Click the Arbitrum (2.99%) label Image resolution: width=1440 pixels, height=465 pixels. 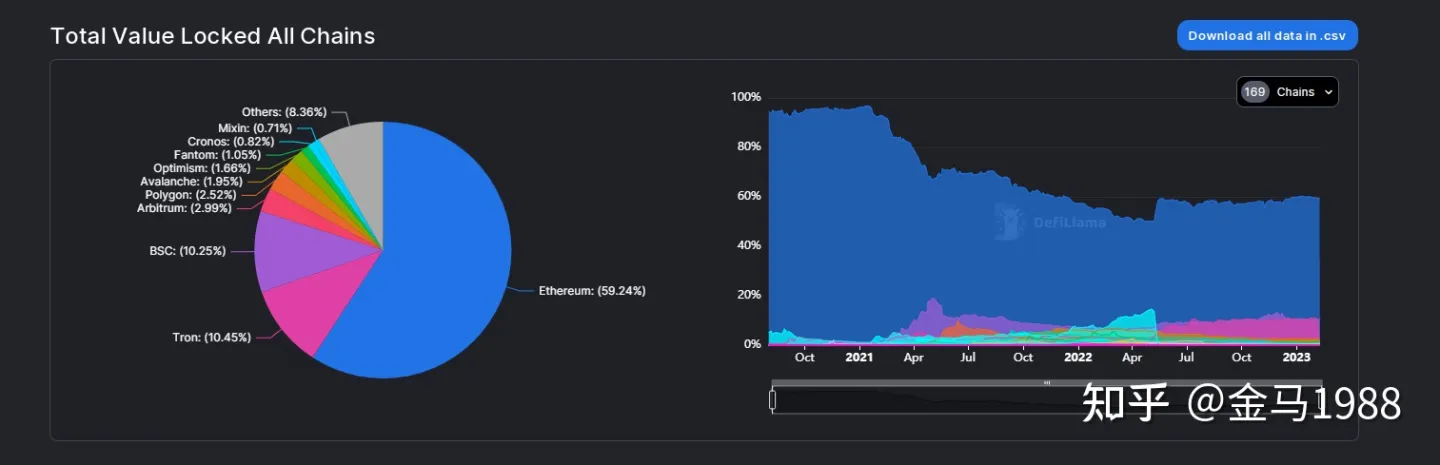(184, 208)
